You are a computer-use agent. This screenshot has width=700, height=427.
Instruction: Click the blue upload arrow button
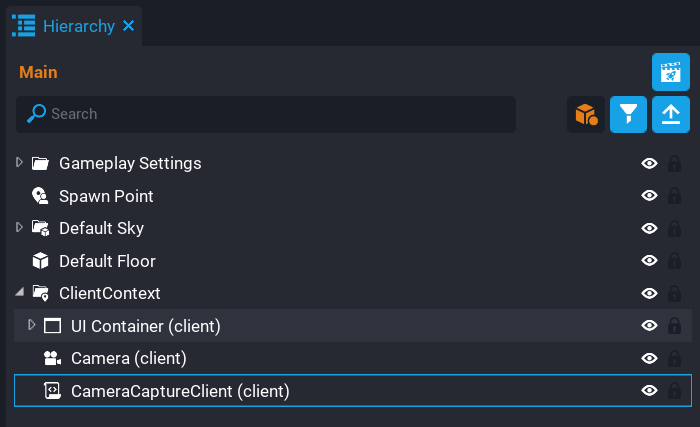click(670, 114)
